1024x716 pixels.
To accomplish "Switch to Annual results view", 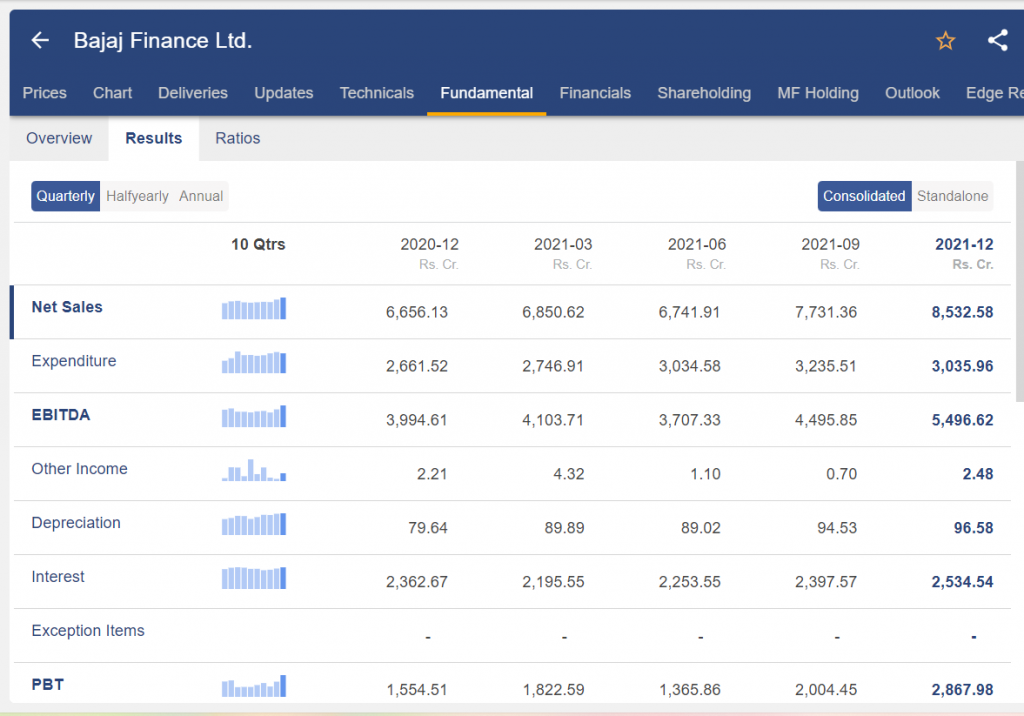I will [x=201, y=196].
